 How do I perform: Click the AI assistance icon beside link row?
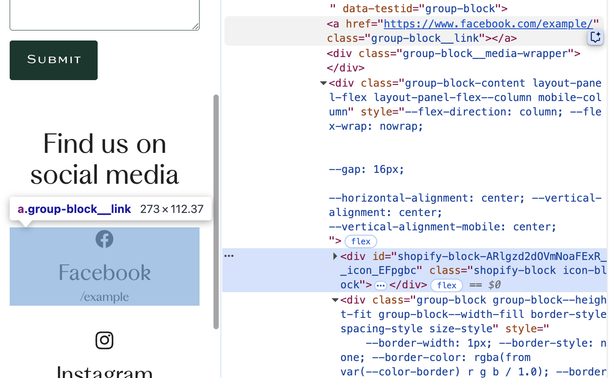tap(595, 37)
